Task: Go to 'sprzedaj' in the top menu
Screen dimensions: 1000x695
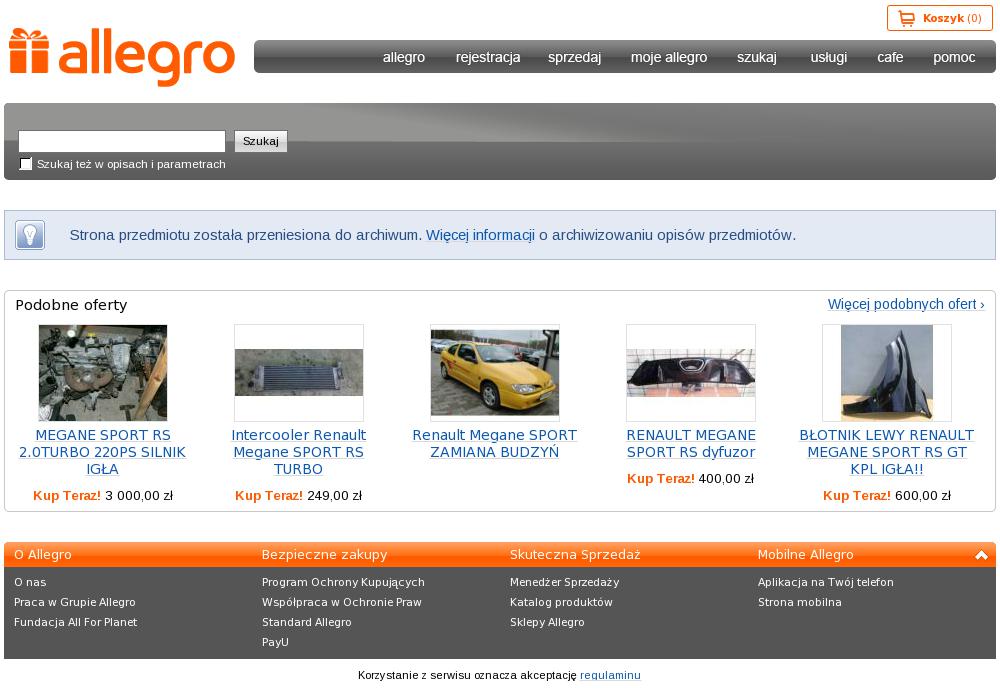Action: pyautogui.click(x=575, y=57)
